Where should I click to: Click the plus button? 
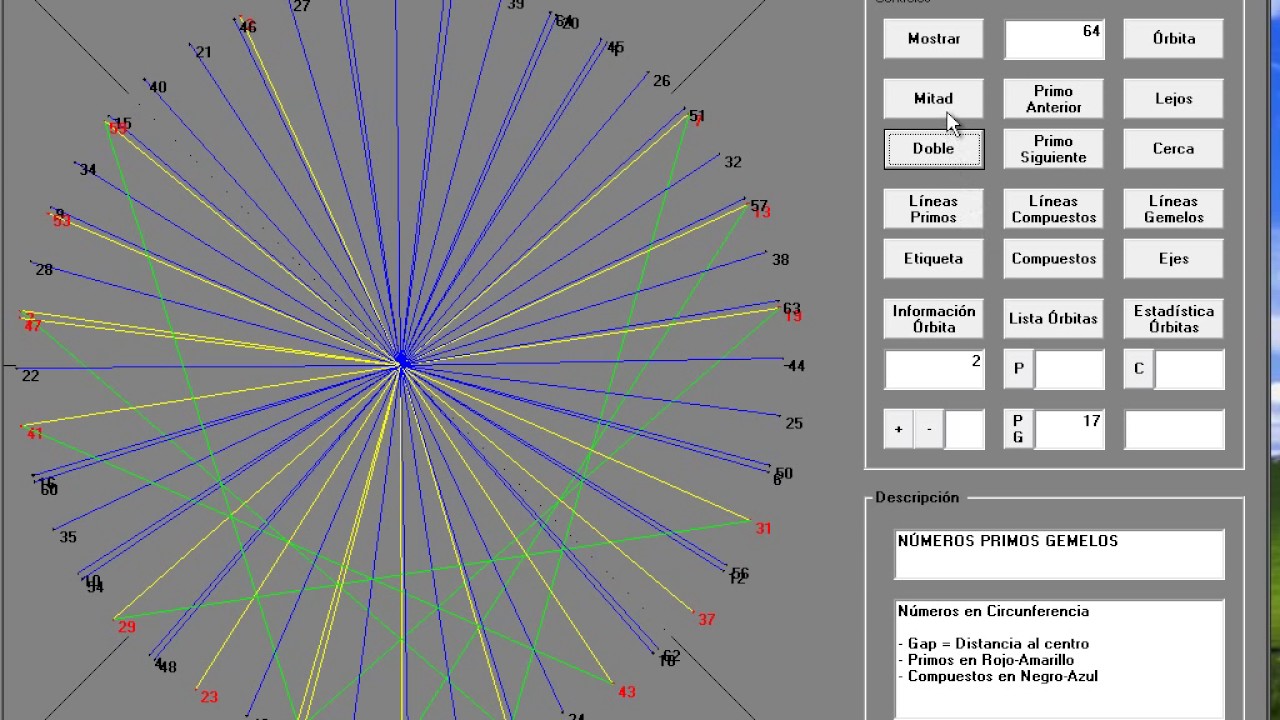pos(898,429)
